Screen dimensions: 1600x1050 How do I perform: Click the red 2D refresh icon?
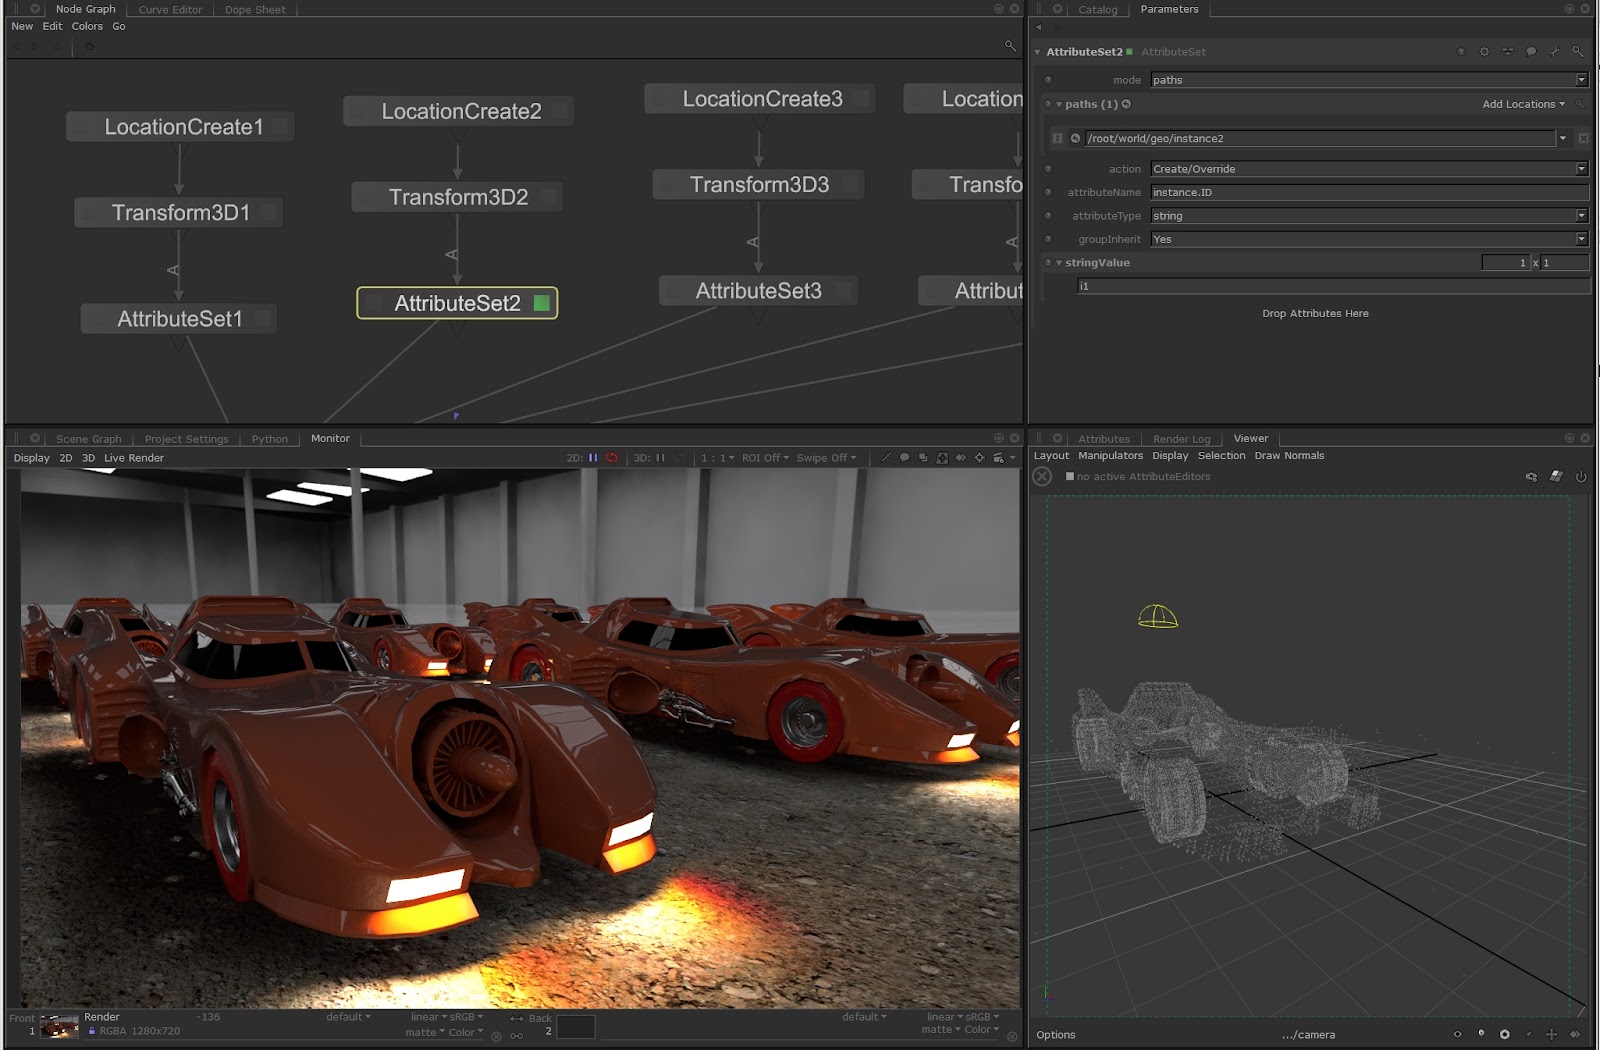pyautogui.click(x=612, y=458)
